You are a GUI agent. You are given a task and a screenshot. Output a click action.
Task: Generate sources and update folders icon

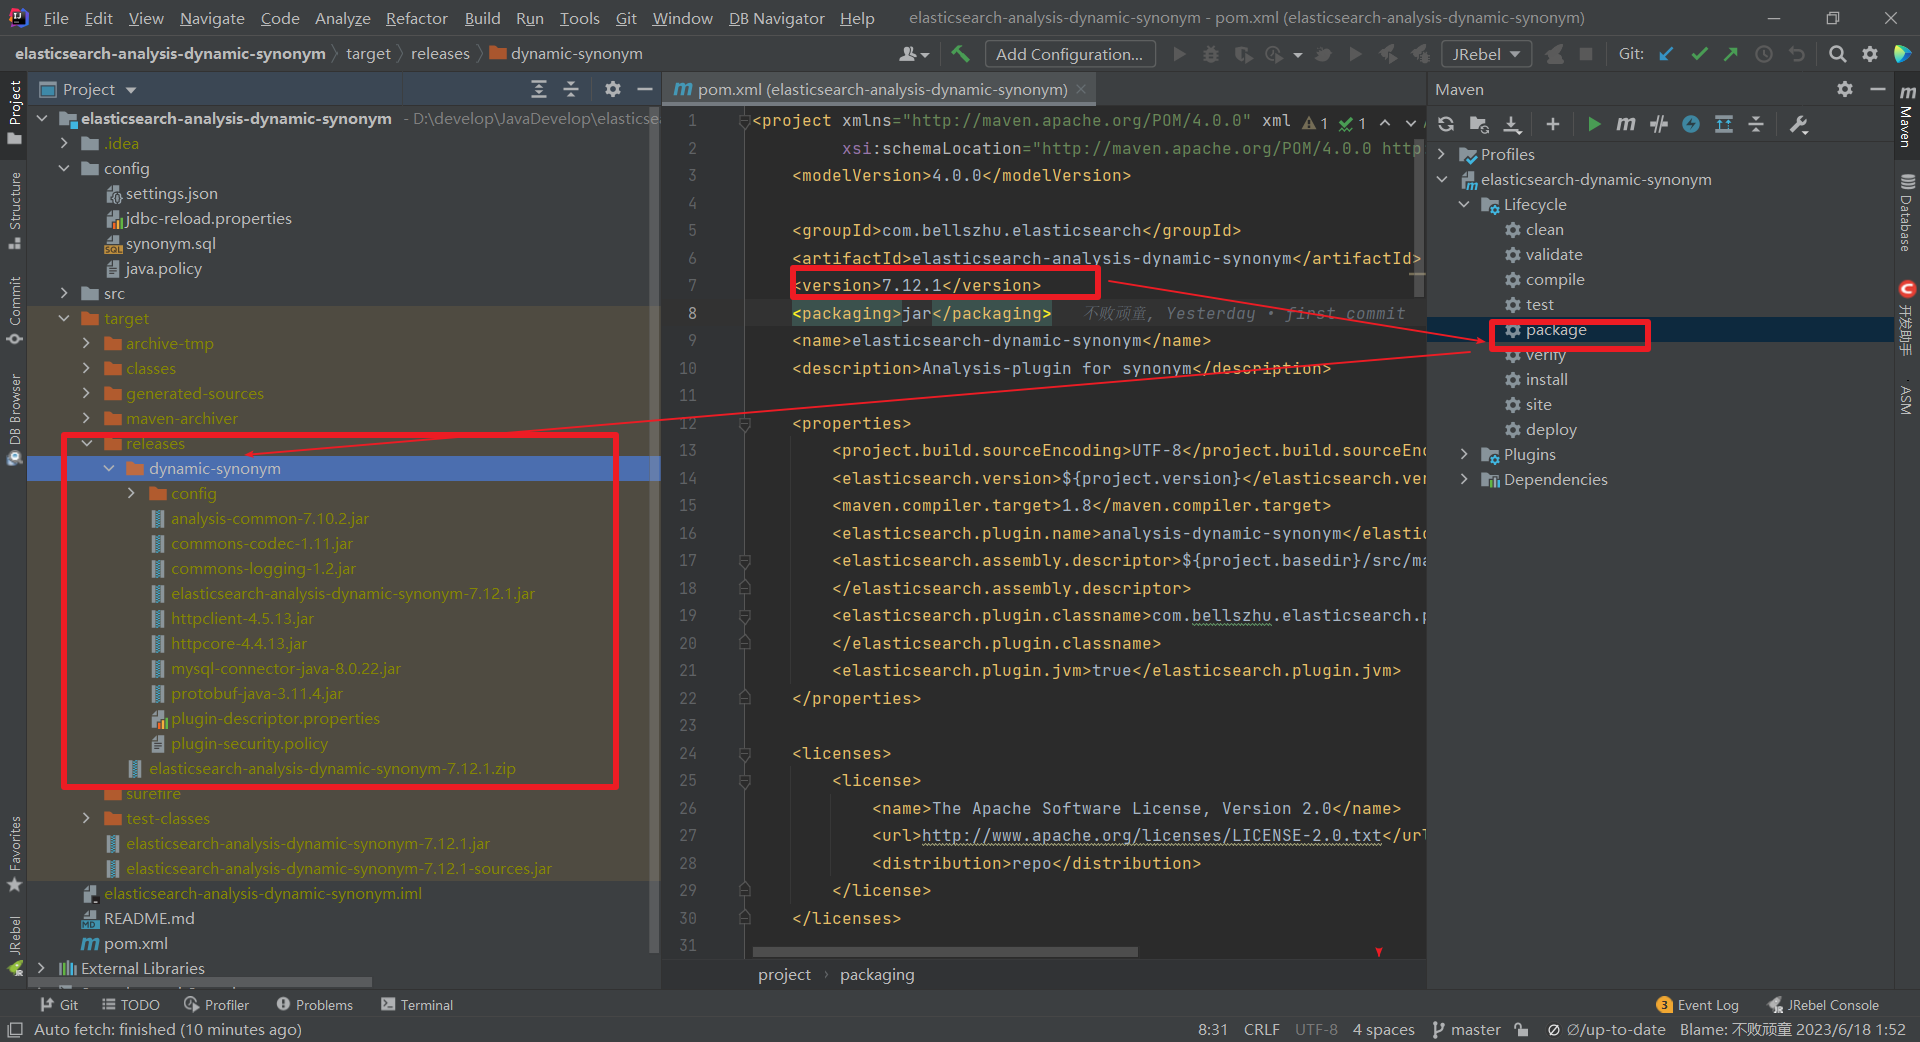click(1479, 124)
